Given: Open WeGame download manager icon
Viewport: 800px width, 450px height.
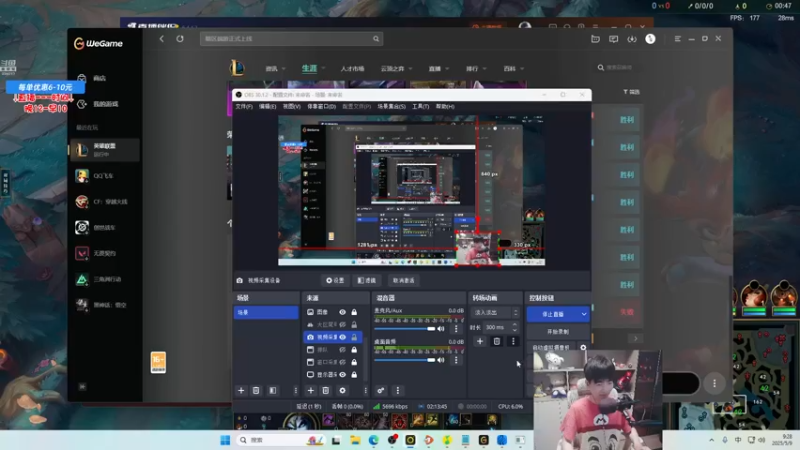Looking at the screenshot, I should pyautogui.click(x=632, y=39).
